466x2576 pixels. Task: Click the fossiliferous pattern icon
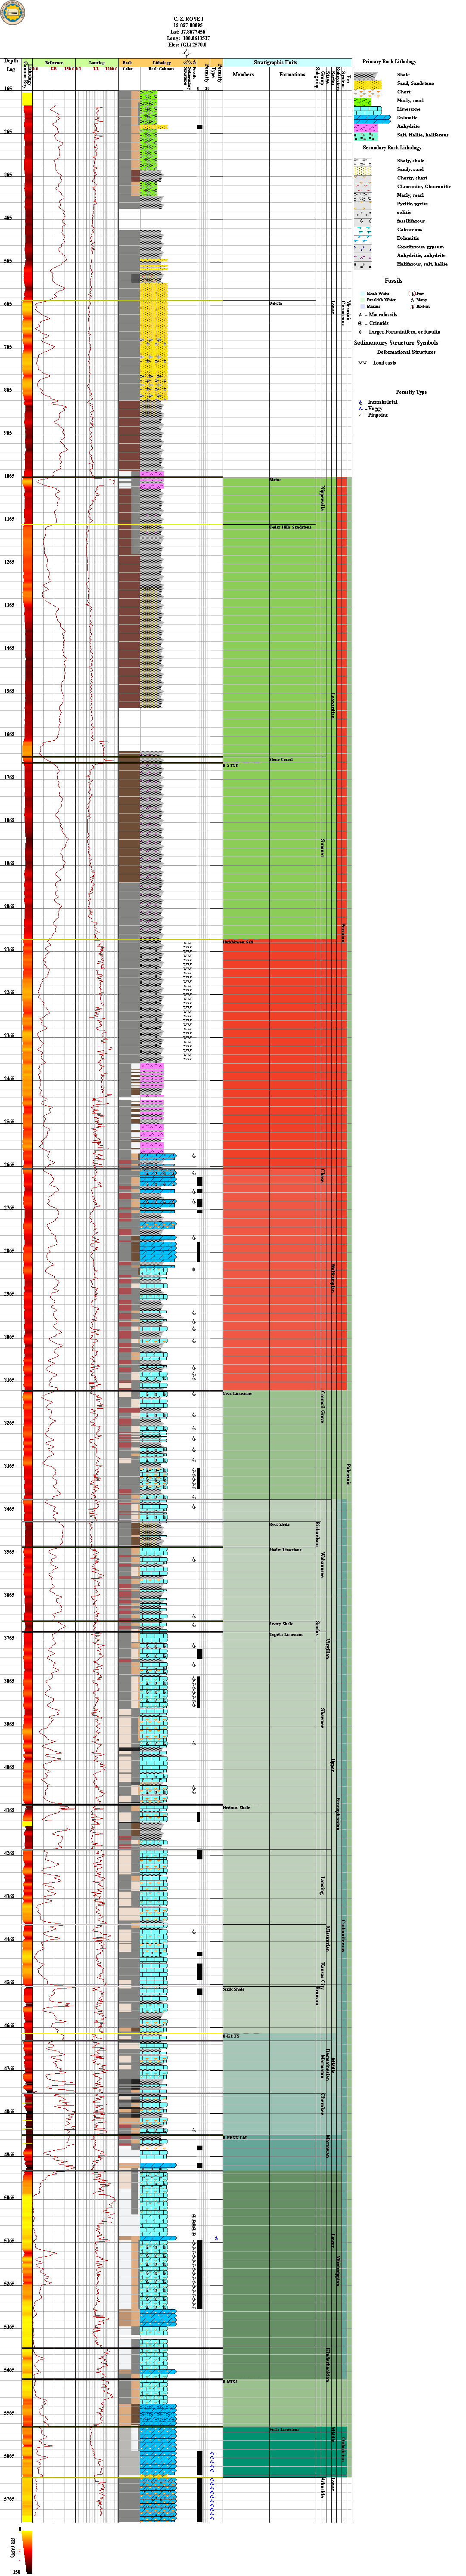[363, 222]
